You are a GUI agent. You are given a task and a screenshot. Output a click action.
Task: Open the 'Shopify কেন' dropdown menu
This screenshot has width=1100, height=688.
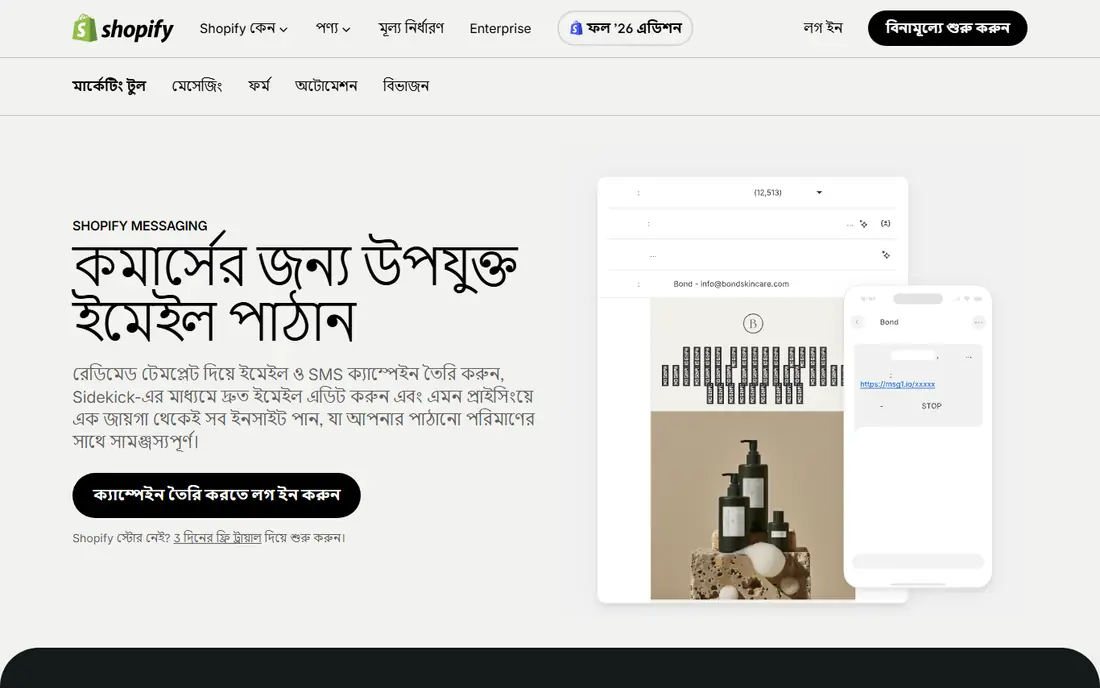(243, 29)
